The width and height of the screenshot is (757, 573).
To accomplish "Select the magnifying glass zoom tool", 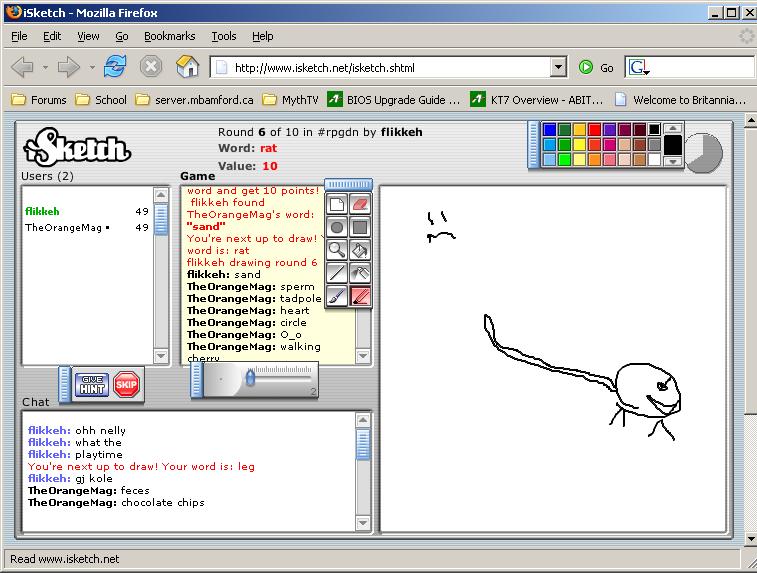I will point(337,250).
